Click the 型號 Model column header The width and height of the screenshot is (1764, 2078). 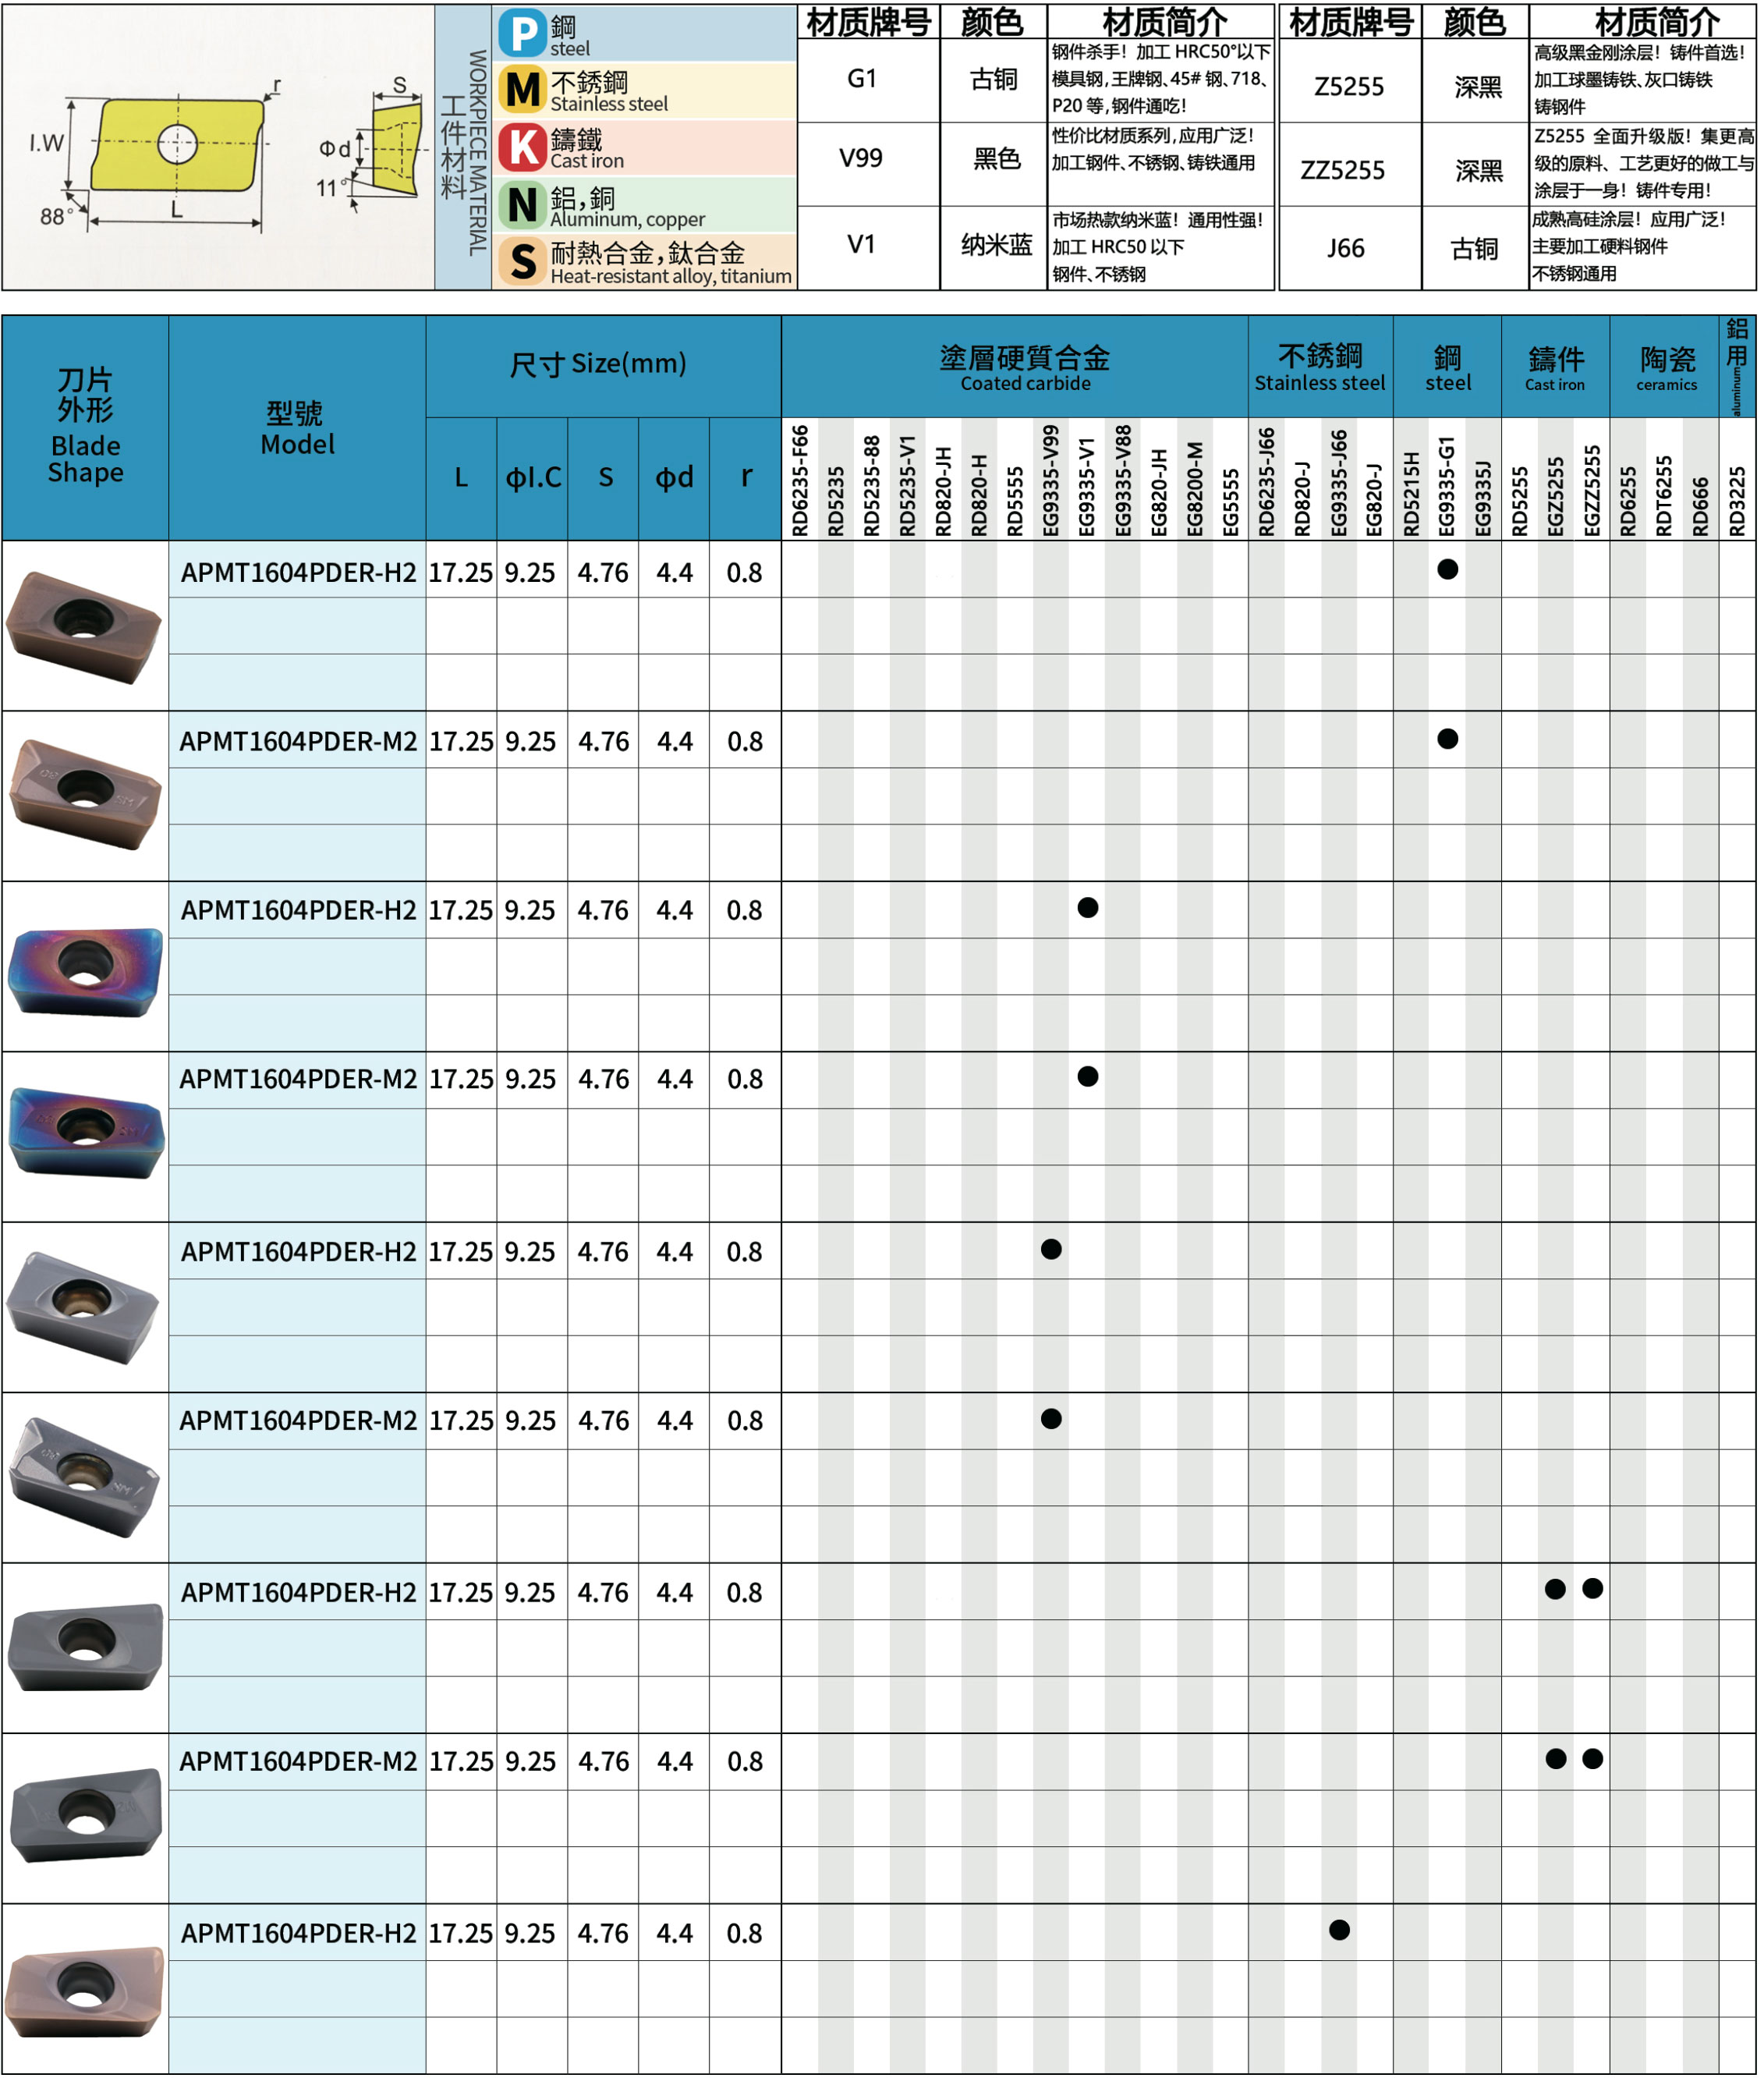tap(297, 428)
